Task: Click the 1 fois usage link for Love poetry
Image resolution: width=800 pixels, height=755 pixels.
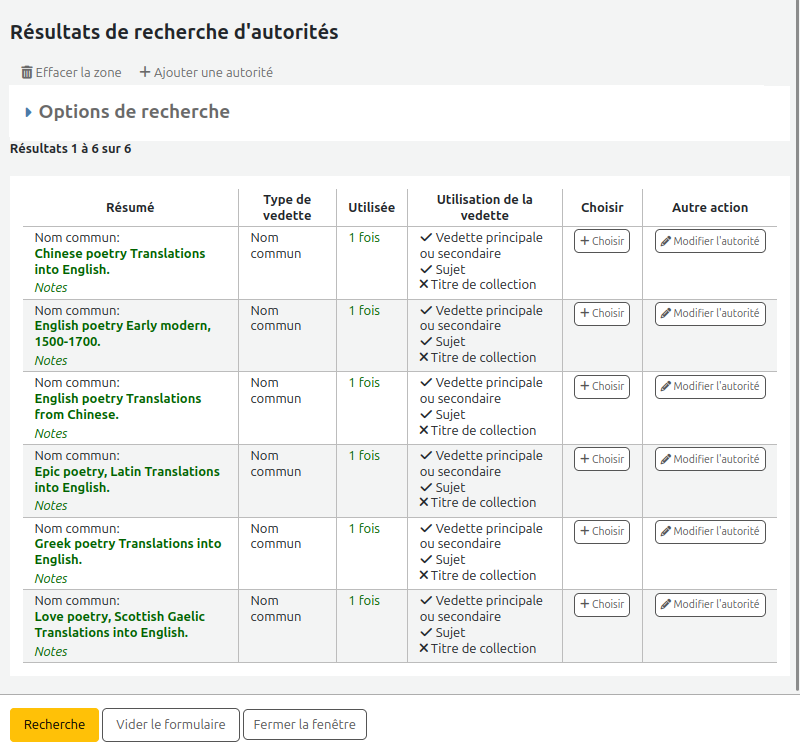Action: (364, 601)
